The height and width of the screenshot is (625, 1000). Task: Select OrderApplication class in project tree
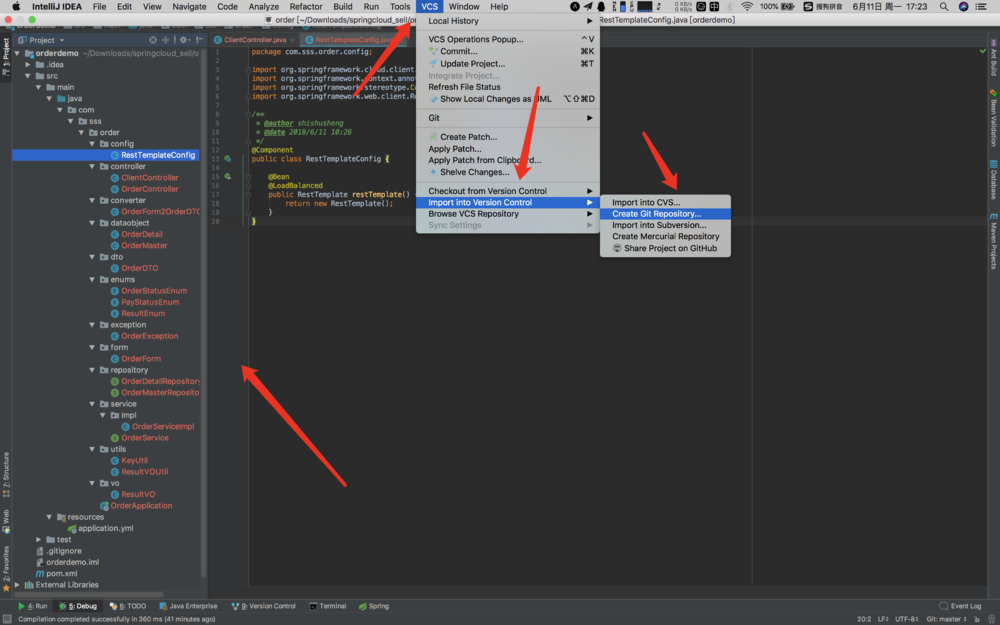(136, 506)
